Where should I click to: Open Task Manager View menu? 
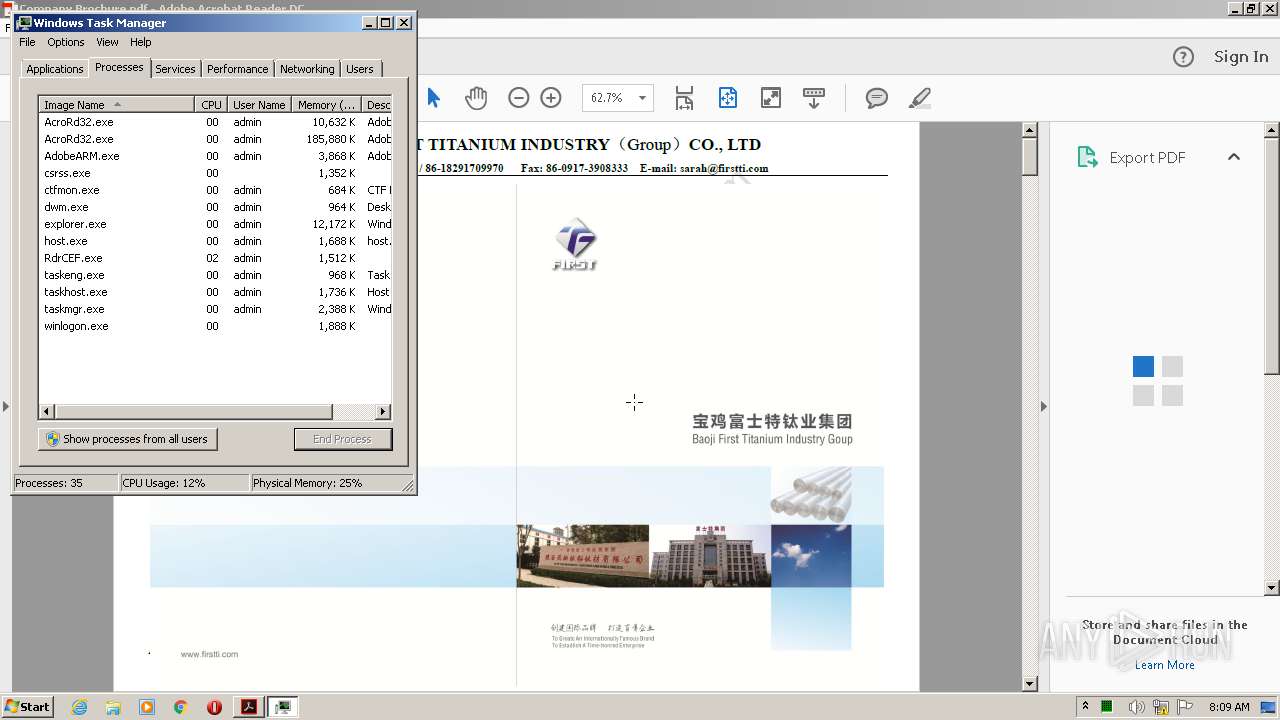click(x=107, y=42)
